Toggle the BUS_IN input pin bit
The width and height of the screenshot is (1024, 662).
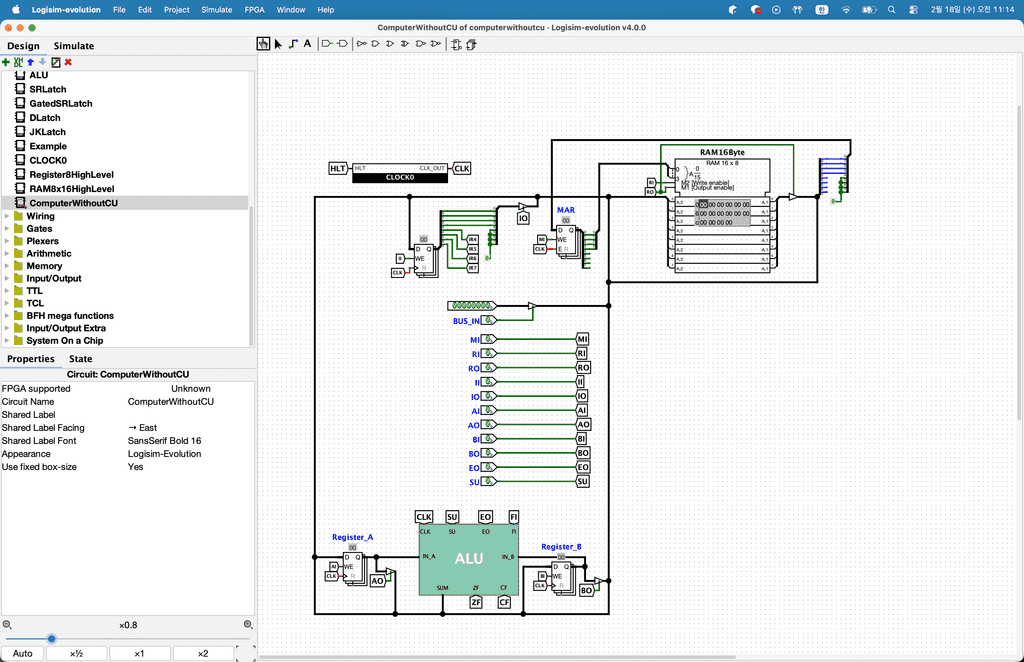tap(489, 321)
